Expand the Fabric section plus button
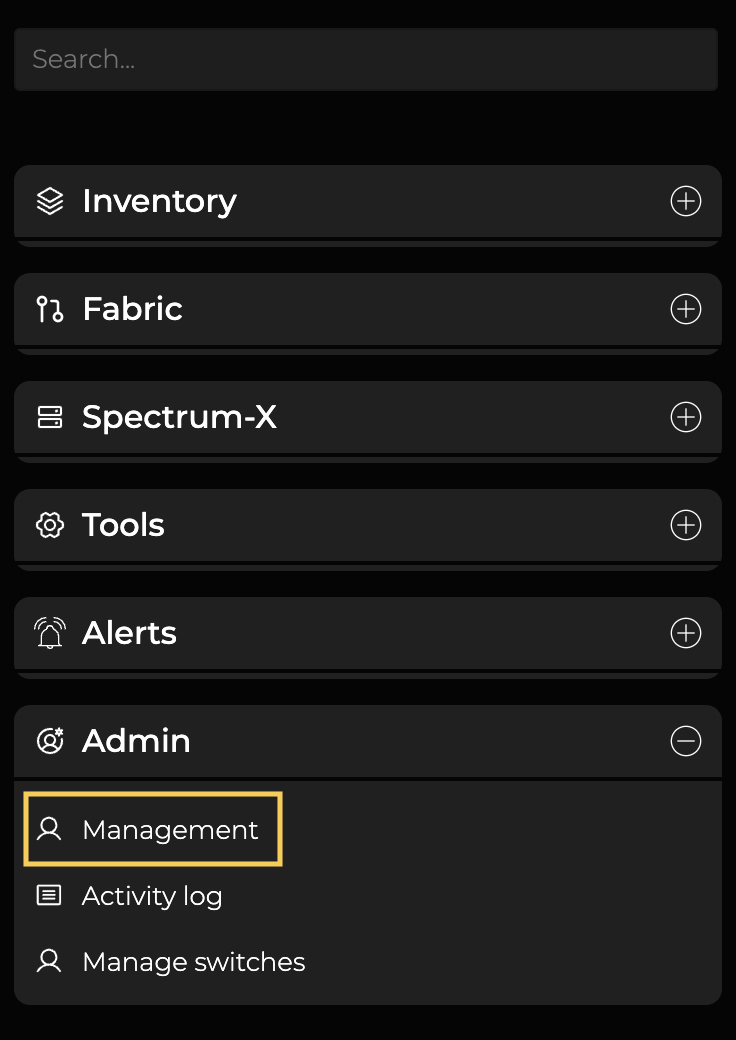 click(685, 309)
